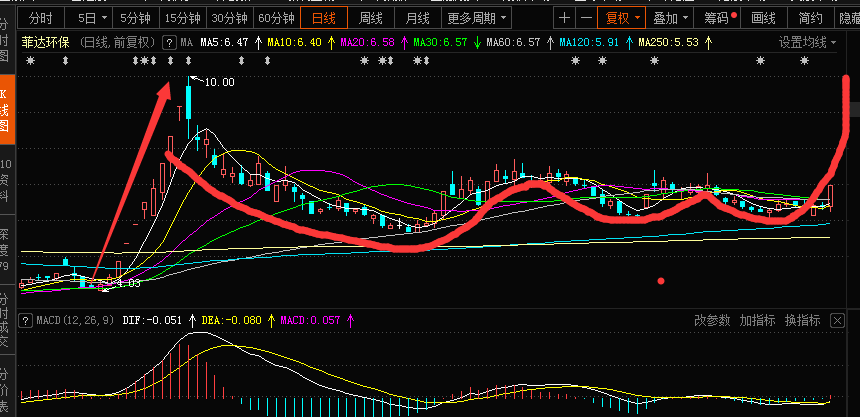This screenshot has width=860, height=417.
Task: Click the DEA:-0.080 value
Action: coord(231,320)
